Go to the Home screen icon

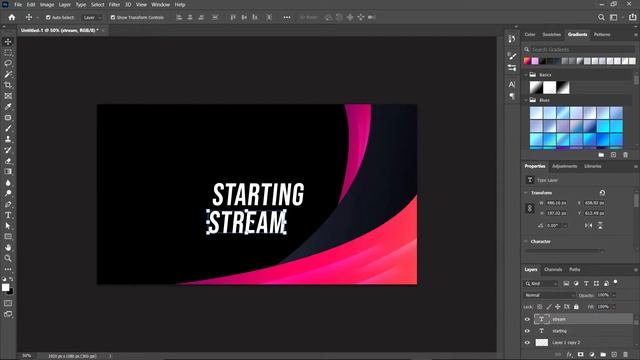pos(12,17)
